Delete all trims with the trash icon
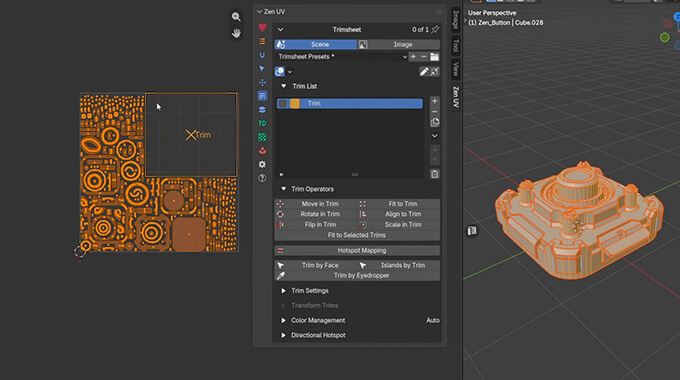680x380 pixels. 435,174
